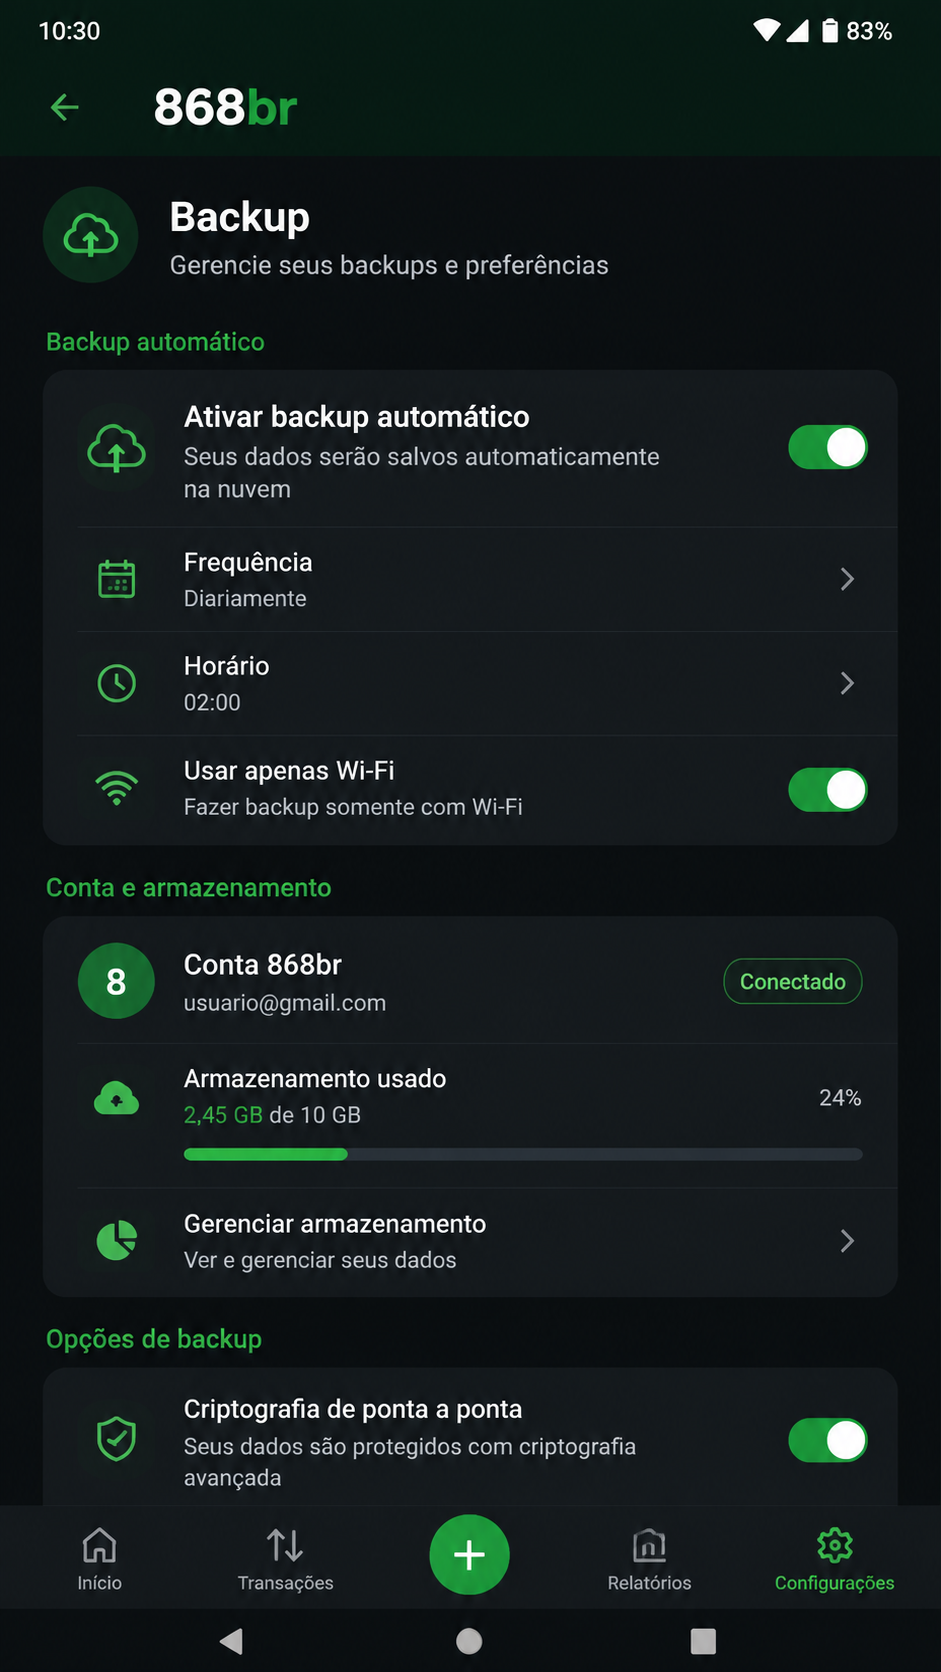
Task: Go to the Relatórios tab
Action: click(649, 1559)
